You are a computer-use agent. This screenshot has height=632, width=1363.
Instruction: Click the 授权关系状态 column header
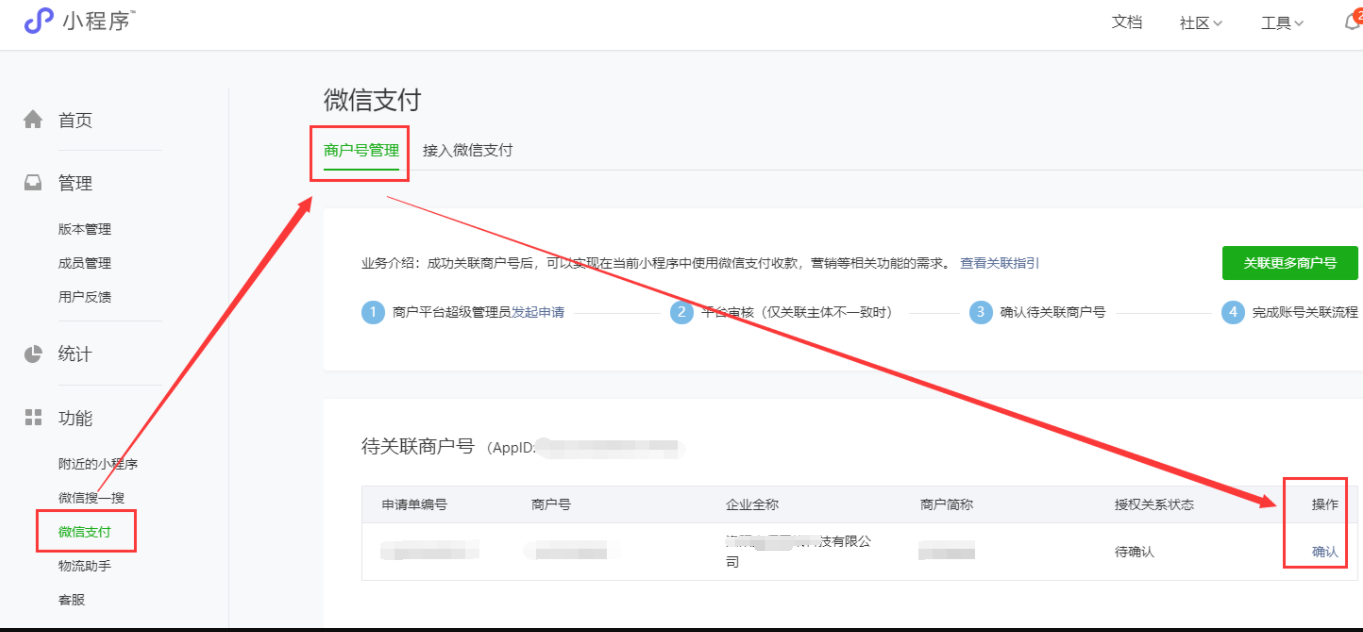click(x=1154, y=504)
